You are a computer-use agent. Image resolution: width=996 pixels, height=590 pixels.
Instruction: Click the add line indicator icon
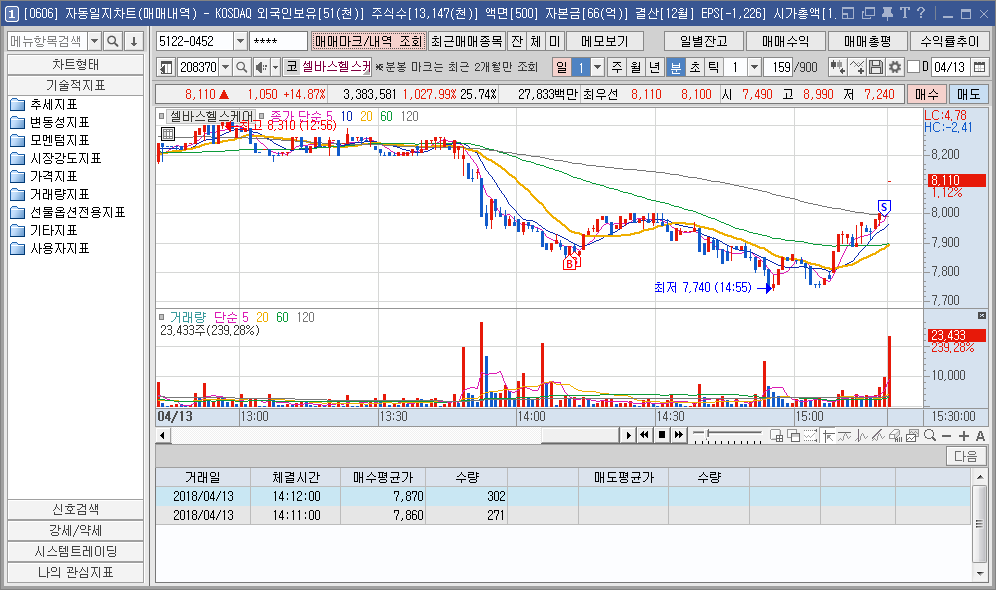coord(856,67)
